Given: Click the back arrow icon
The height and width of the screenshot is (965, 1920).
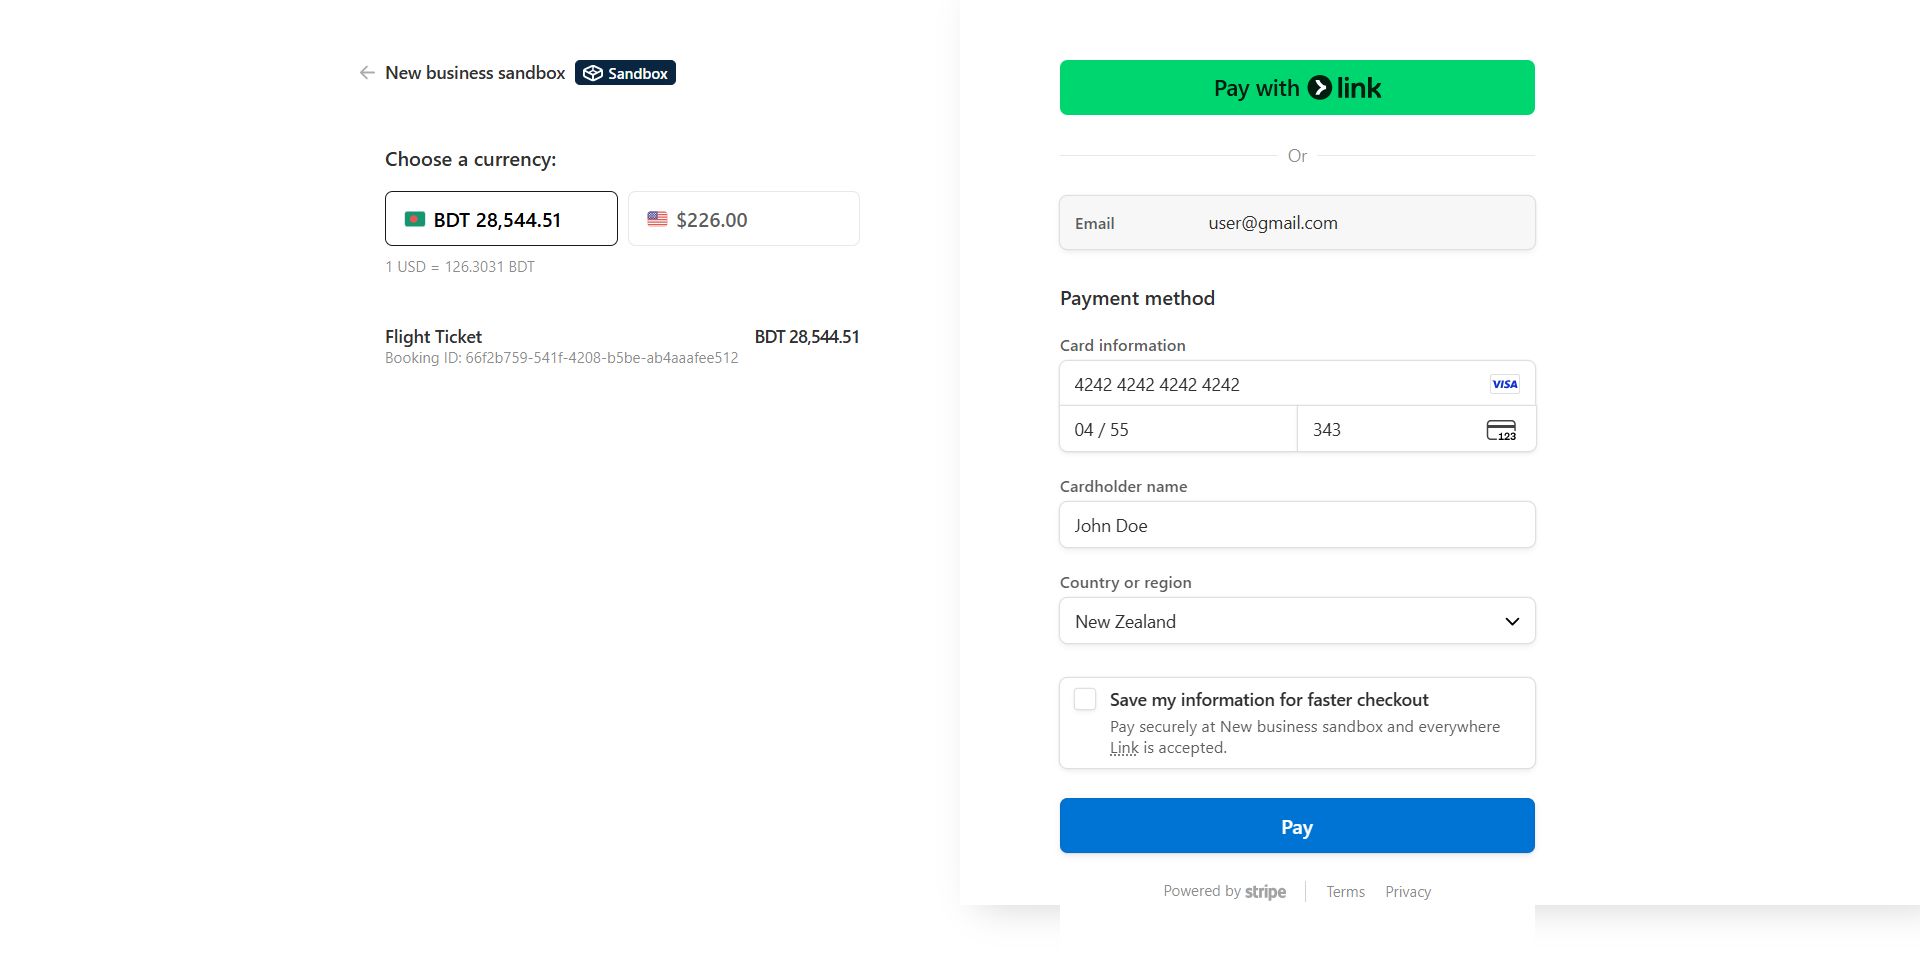Looking at the screenshot, I should click(x=367, y=73).
